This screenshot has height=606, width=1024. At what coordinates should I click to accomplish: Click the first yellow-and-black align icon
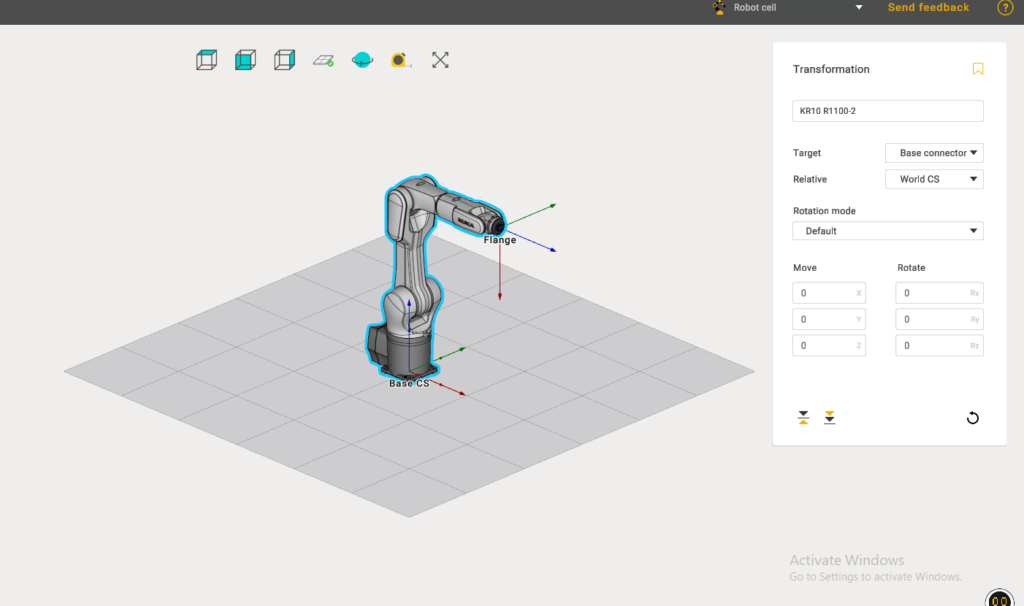coord(803,418)
